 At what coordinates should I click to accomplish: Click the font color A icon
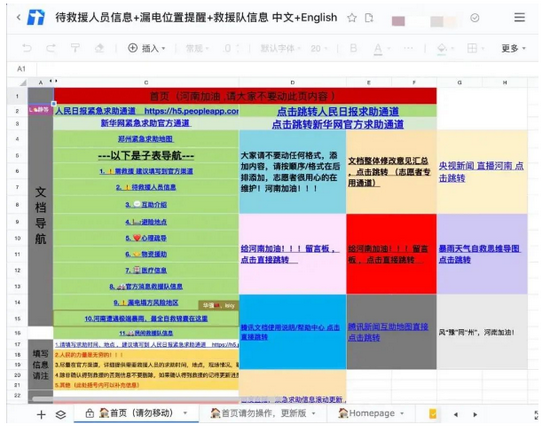tap(378, 49)
